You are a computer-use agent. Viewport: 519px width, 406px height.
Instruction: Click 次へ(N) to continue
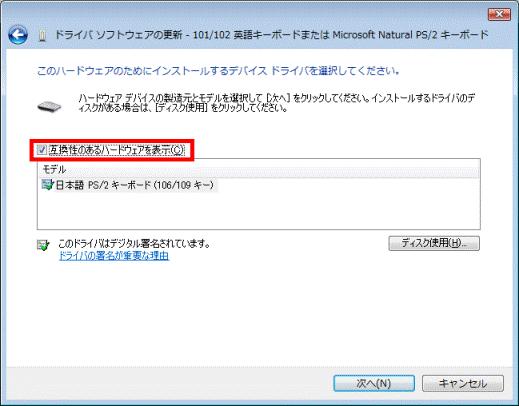pyautogui.click(x=374, y=383)
